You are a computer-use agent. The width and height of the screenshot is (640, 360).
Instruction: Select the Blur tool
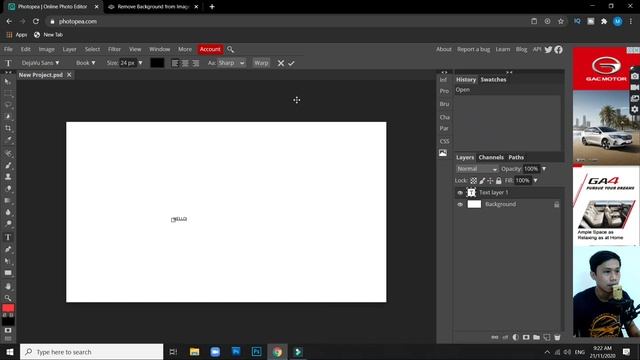click(8, 212)
